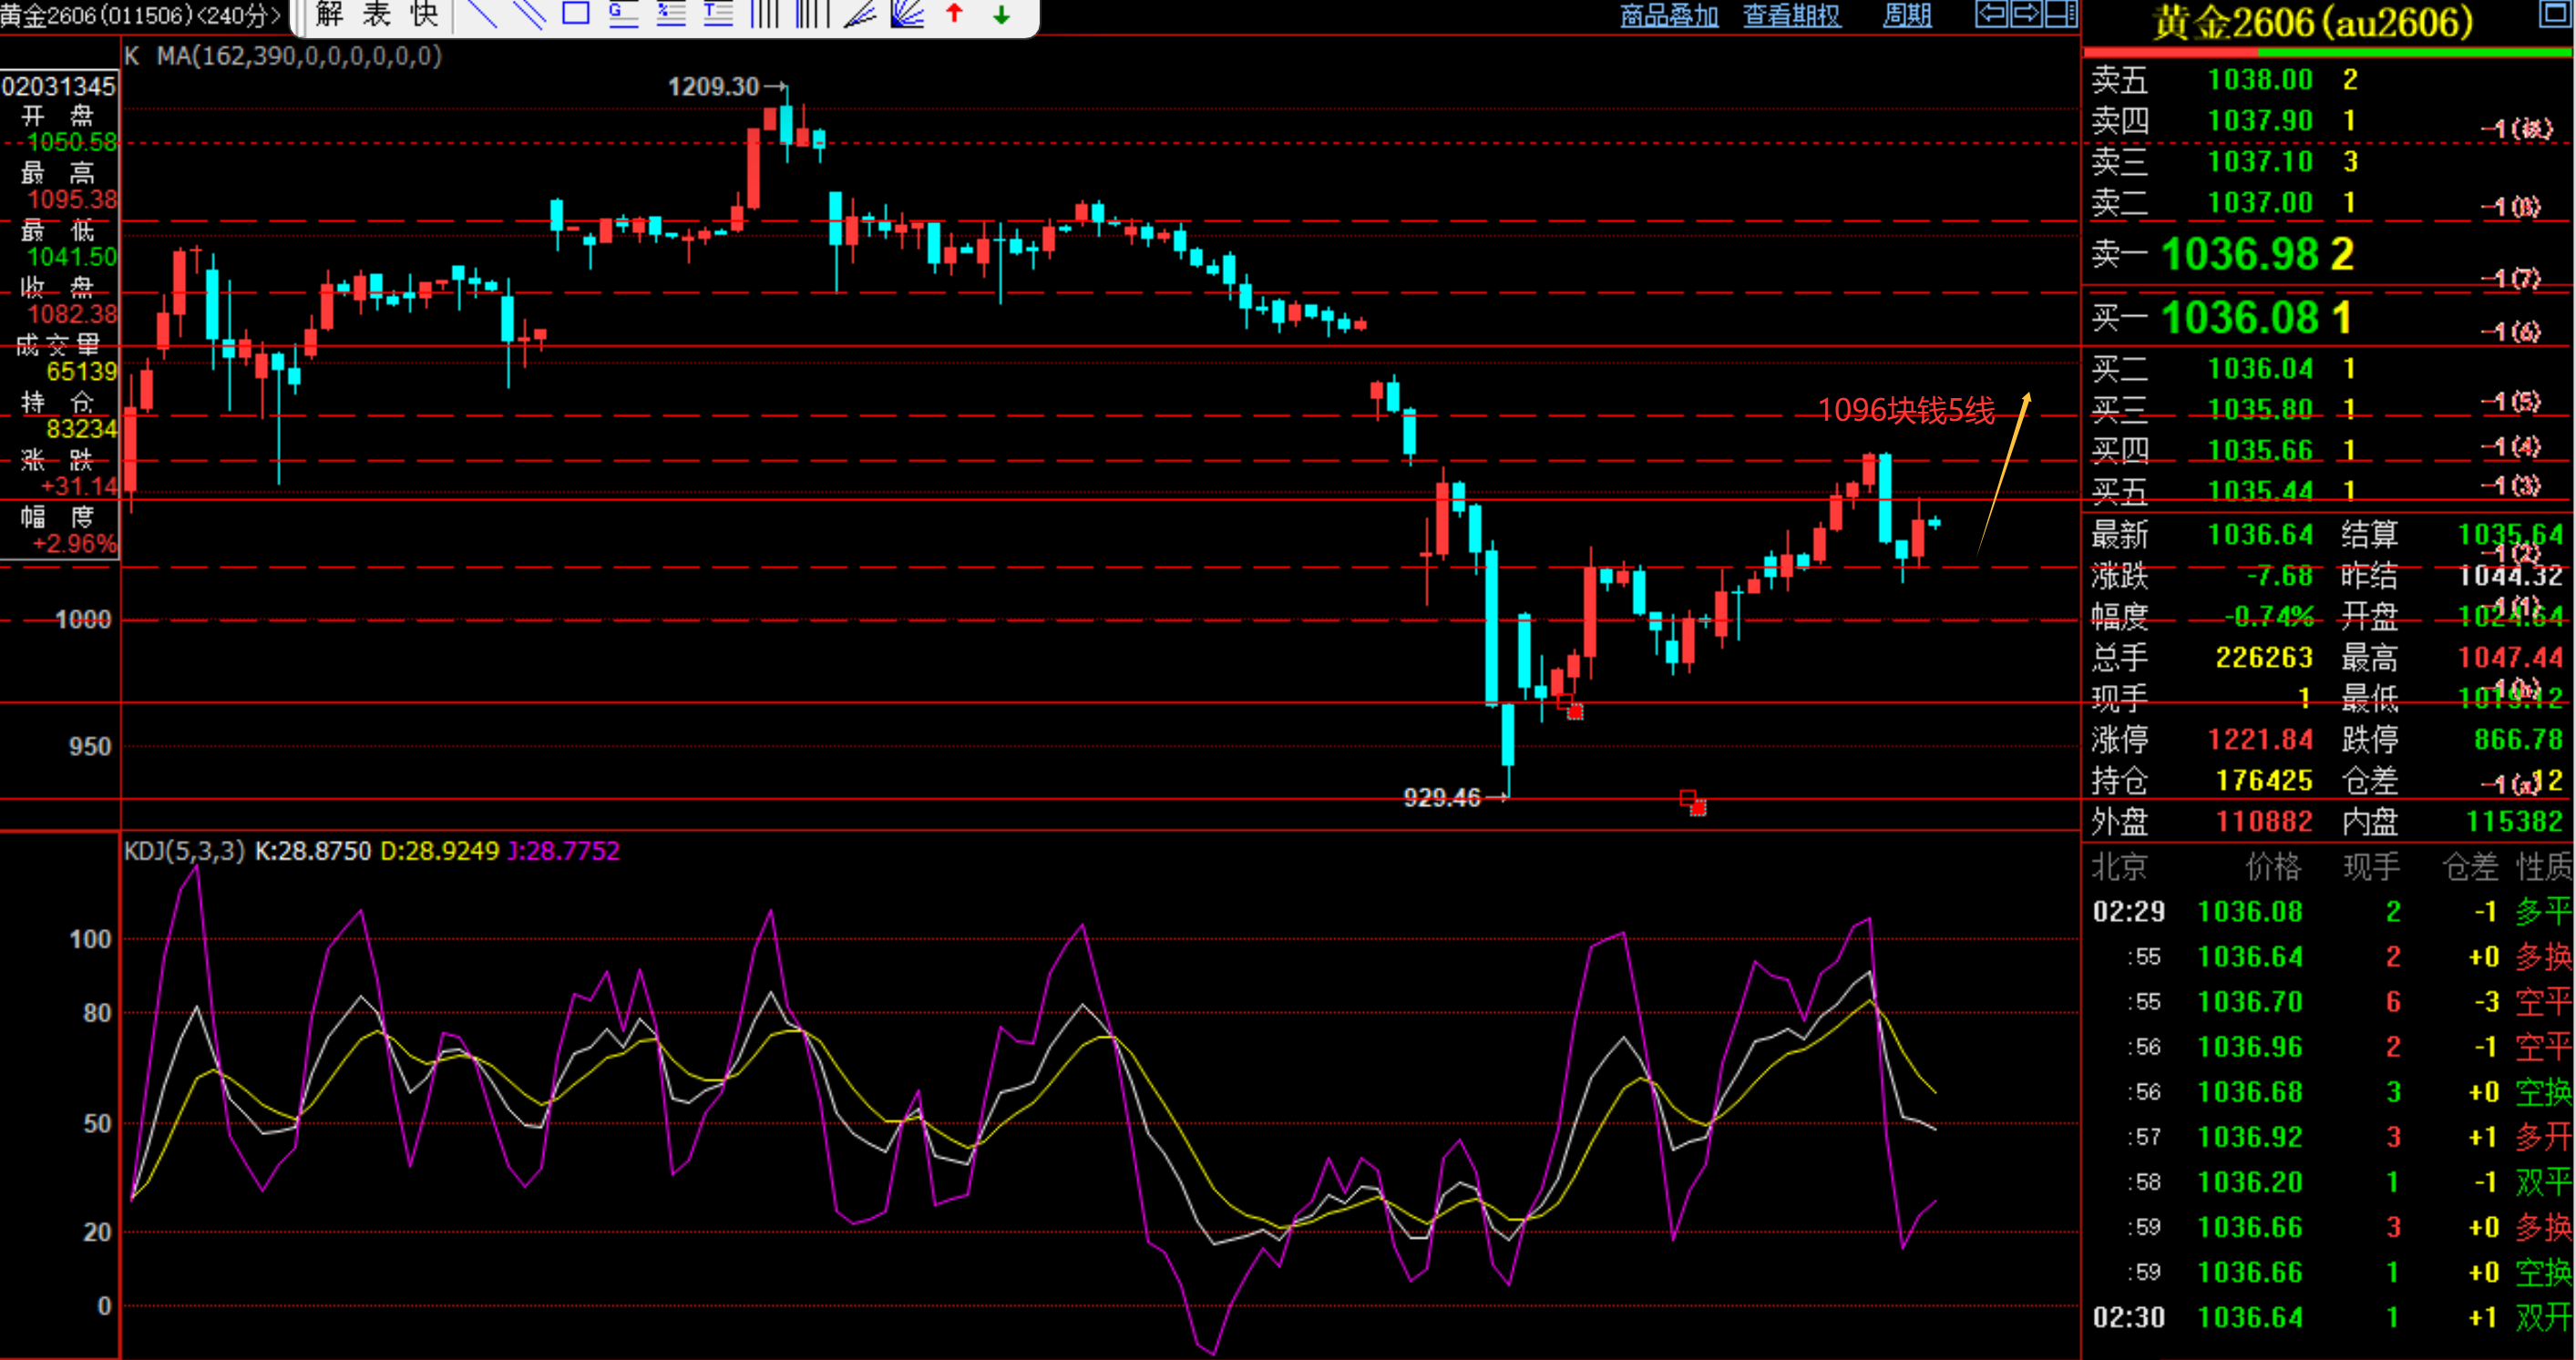Select the golden ratio lines tool
This screenshot has height=1360, width=2576.
(x=623, y=14)
